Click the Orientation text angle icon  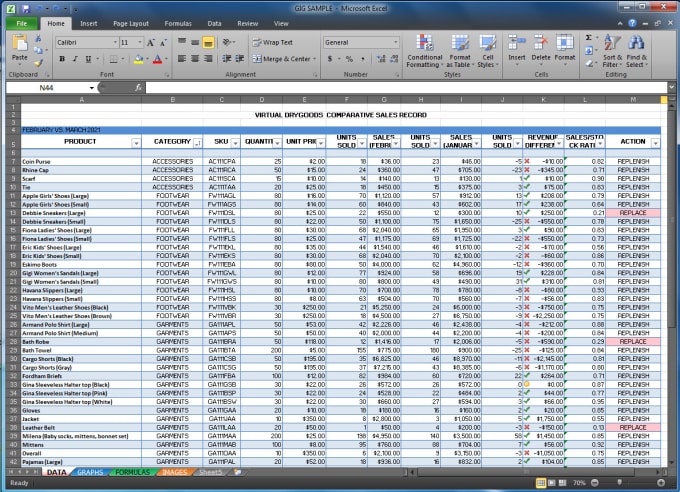(x=228, y=42)
